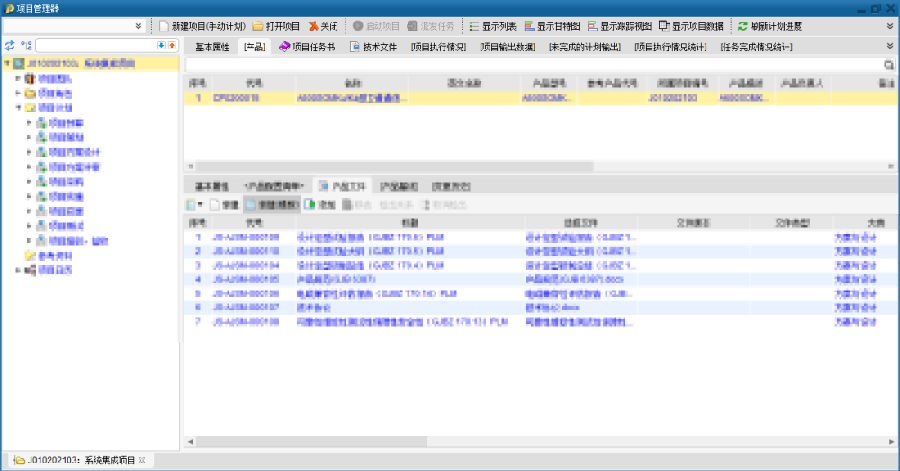Expand the toolbar overflow chevron at far right
The image size is (900, 471).
890,25
